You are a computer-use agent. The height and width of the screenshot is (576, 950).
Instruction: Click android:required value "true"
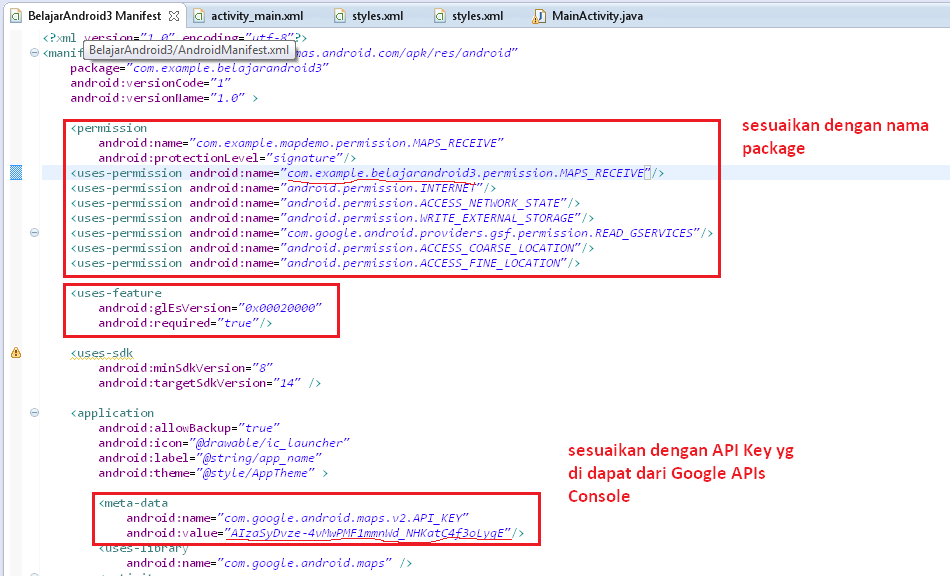(x=238, y=323)
